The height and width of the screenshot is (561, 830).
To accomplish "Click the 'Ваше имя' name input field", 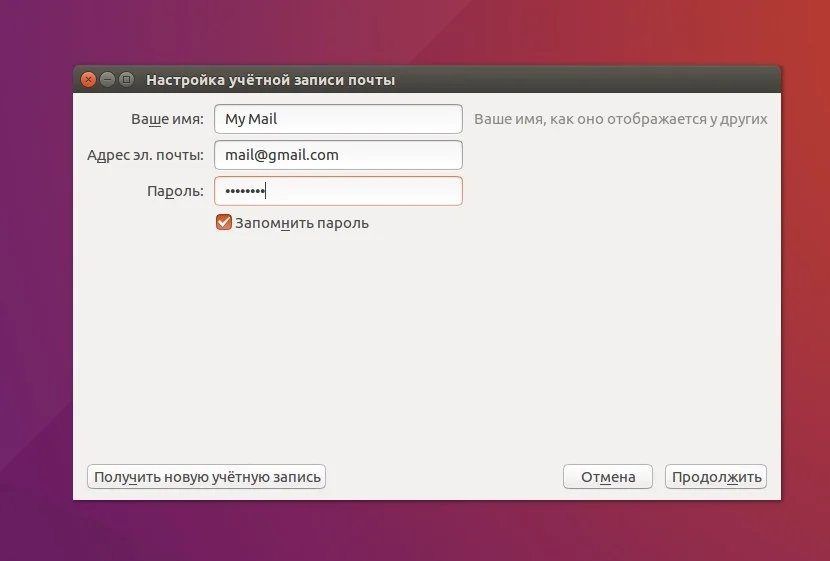I will pos(338,119).
